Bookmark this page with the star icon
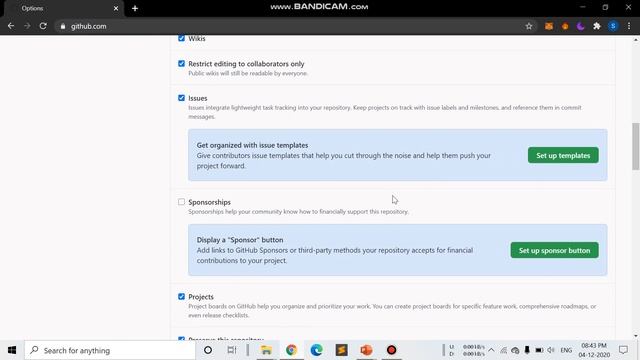The image size is (640, 360). [529, 26]
